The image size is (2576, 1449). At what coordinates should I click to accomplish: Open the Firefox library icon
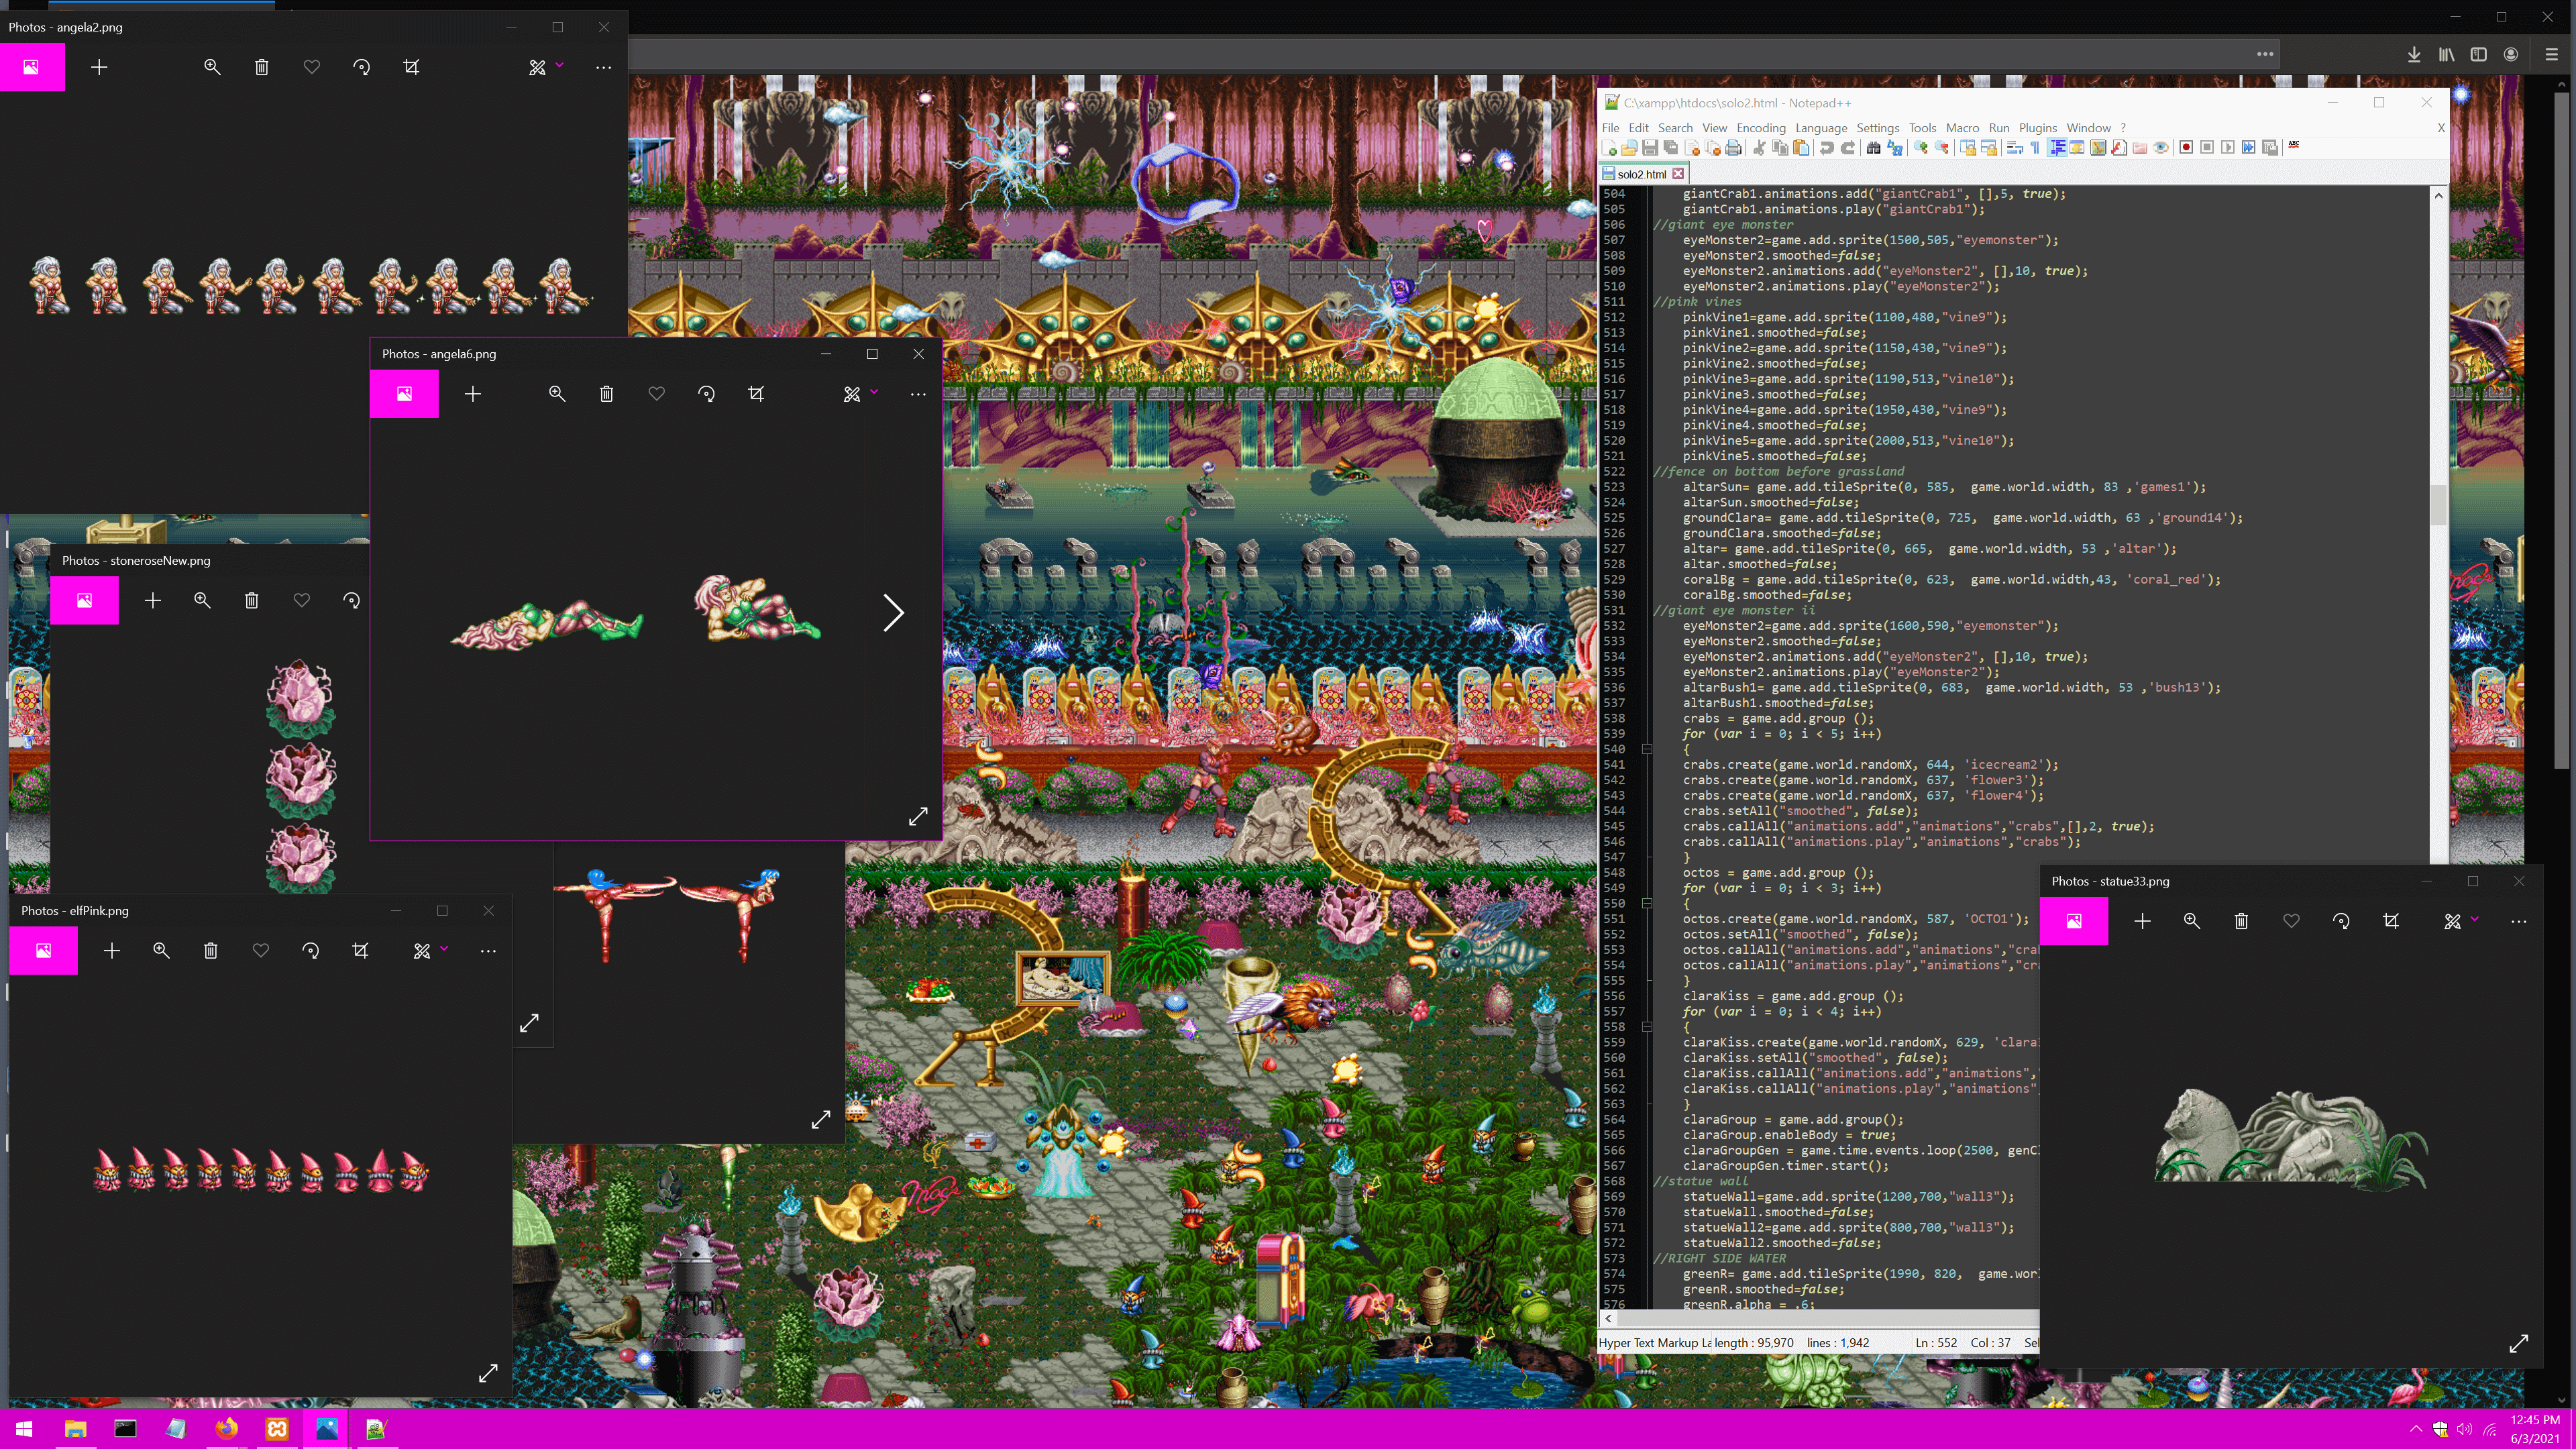(2446, 54)
